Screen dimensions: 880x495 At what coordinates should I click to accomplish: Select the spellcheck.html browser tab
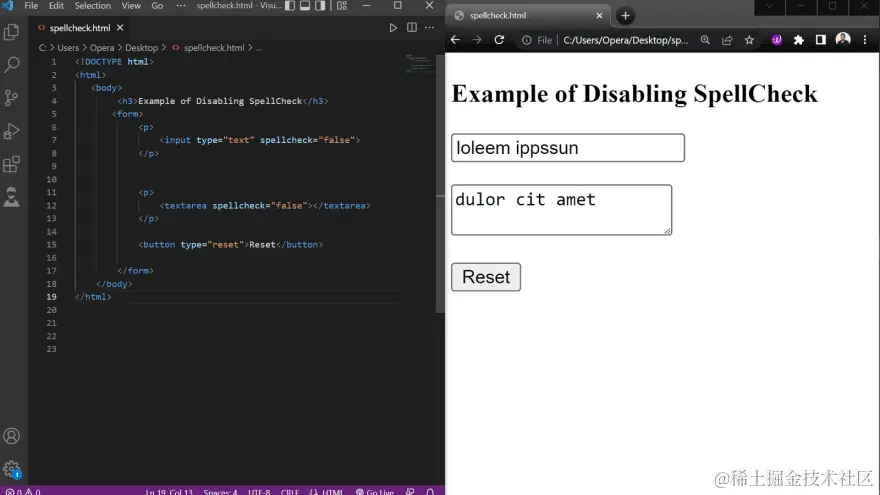528,16
